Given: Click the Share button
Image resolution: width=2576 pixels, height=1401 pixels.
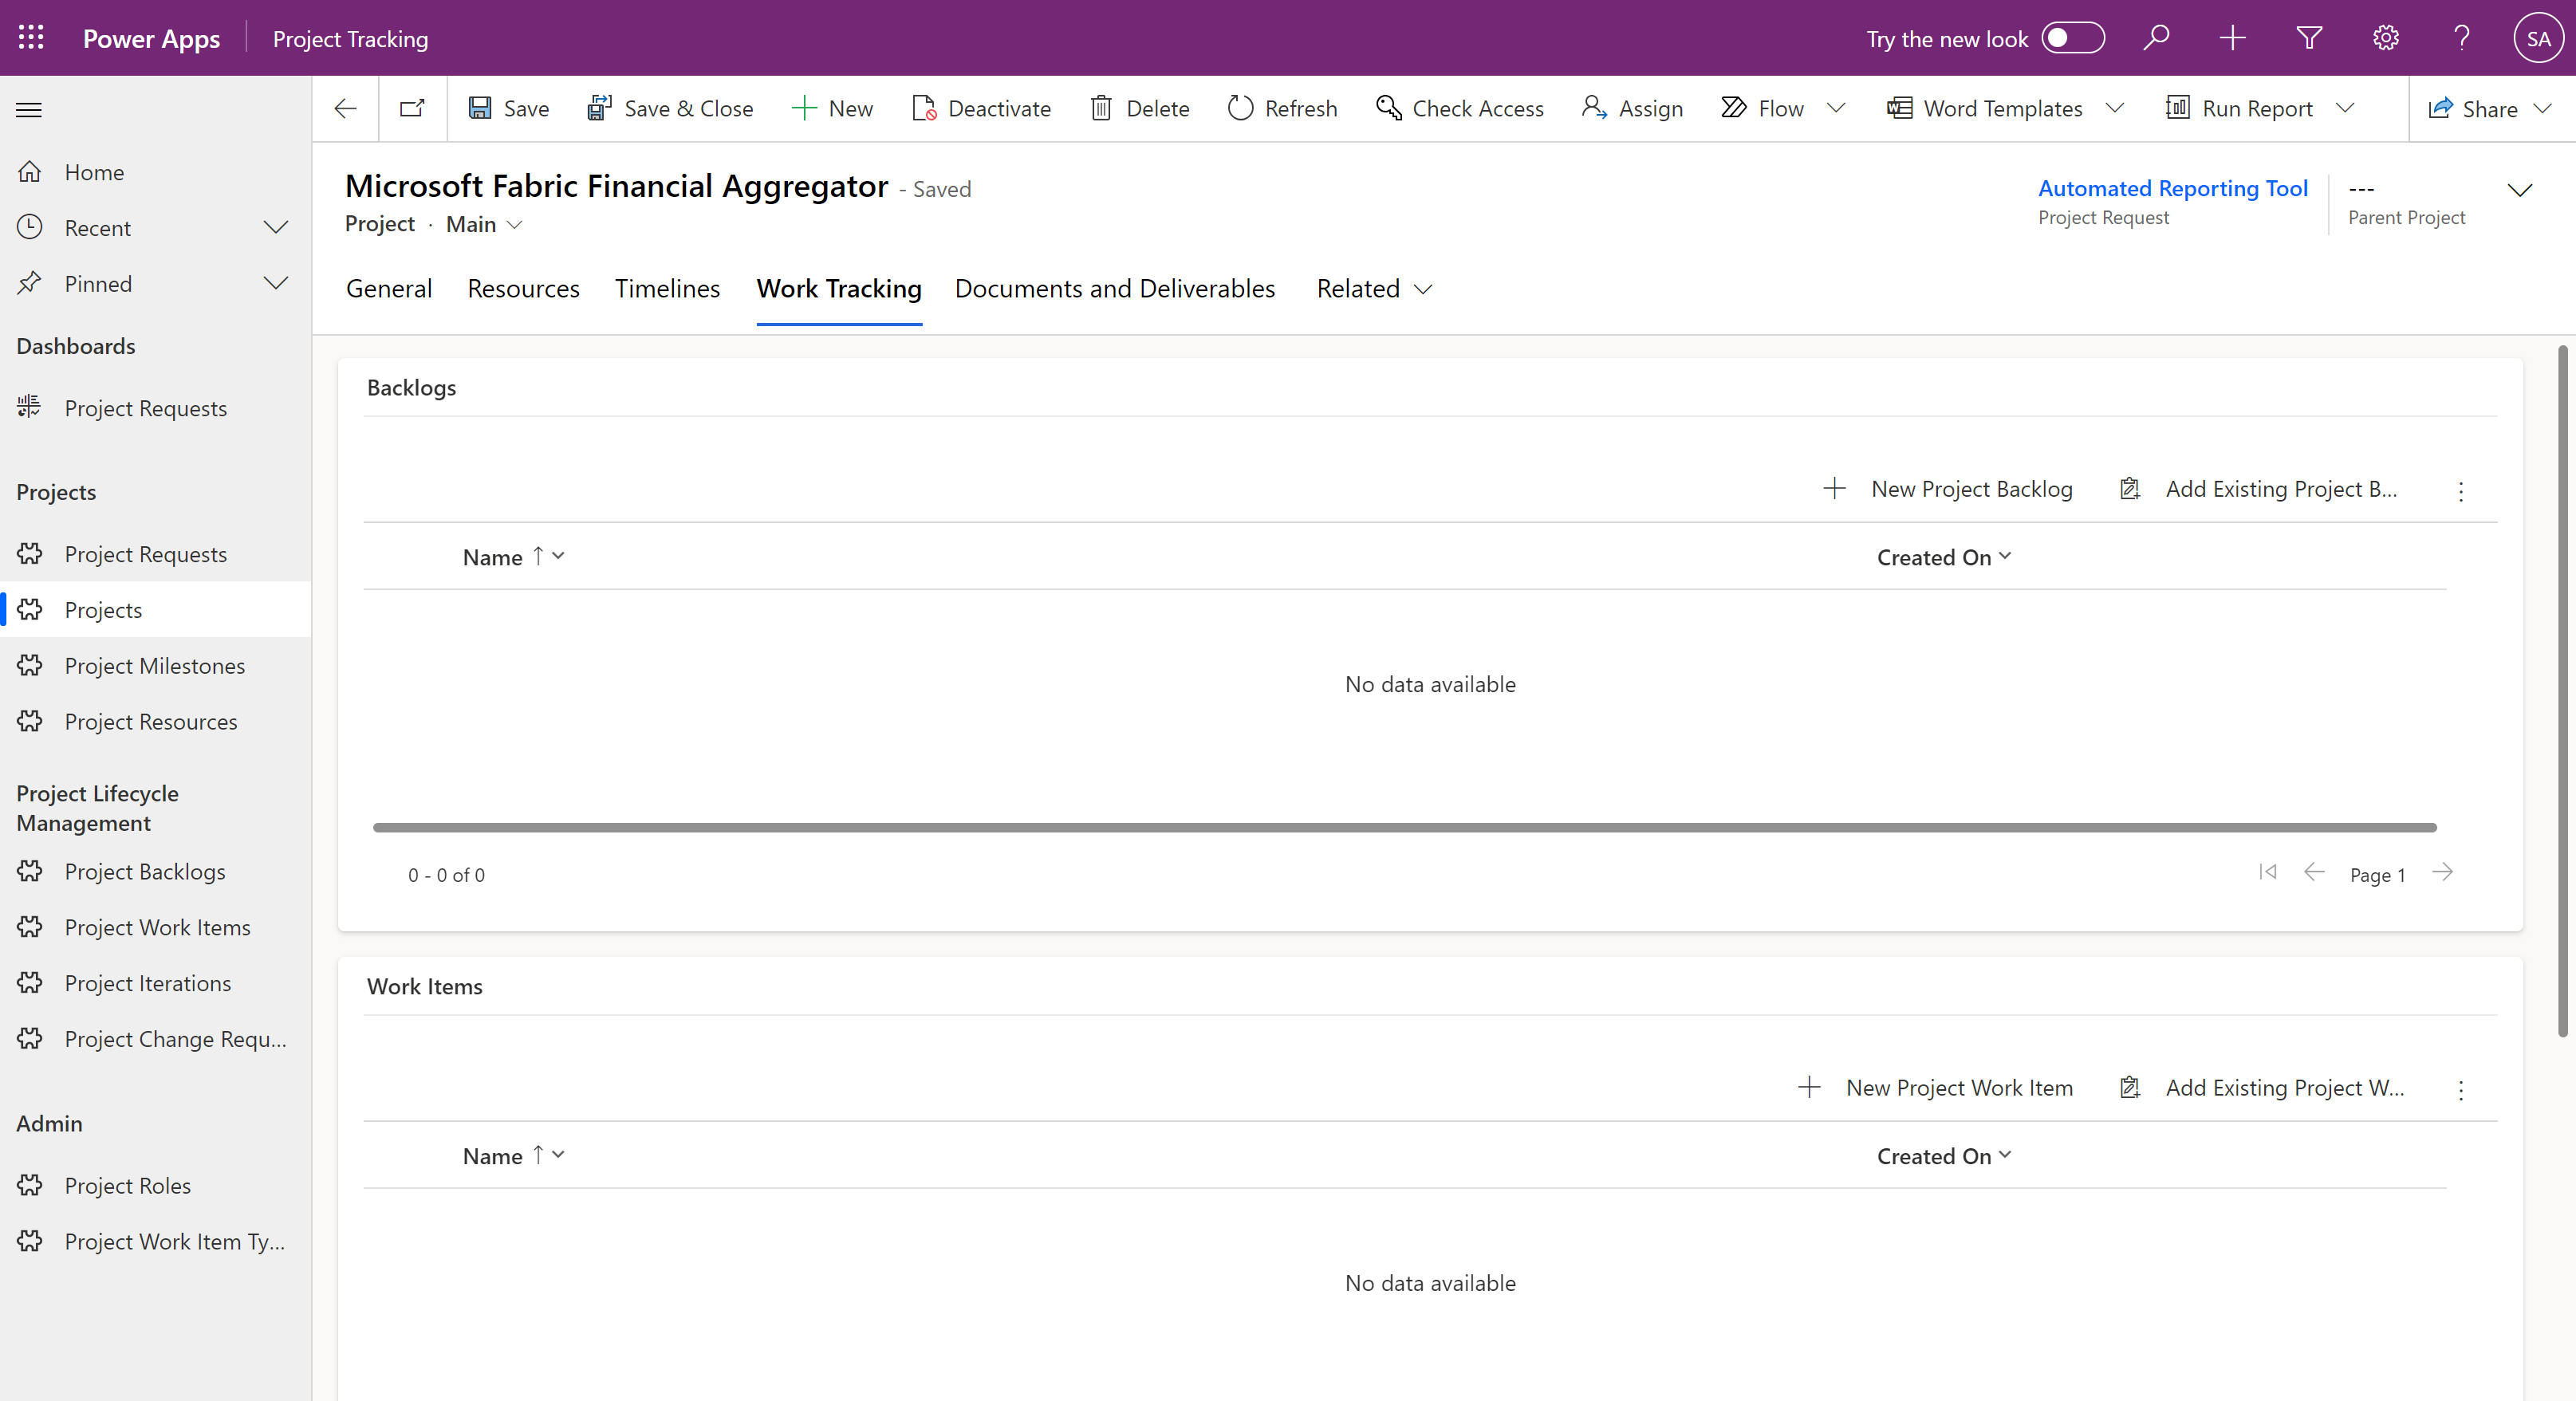Looking at the screenshot, I should click(x=2472, y=108).
